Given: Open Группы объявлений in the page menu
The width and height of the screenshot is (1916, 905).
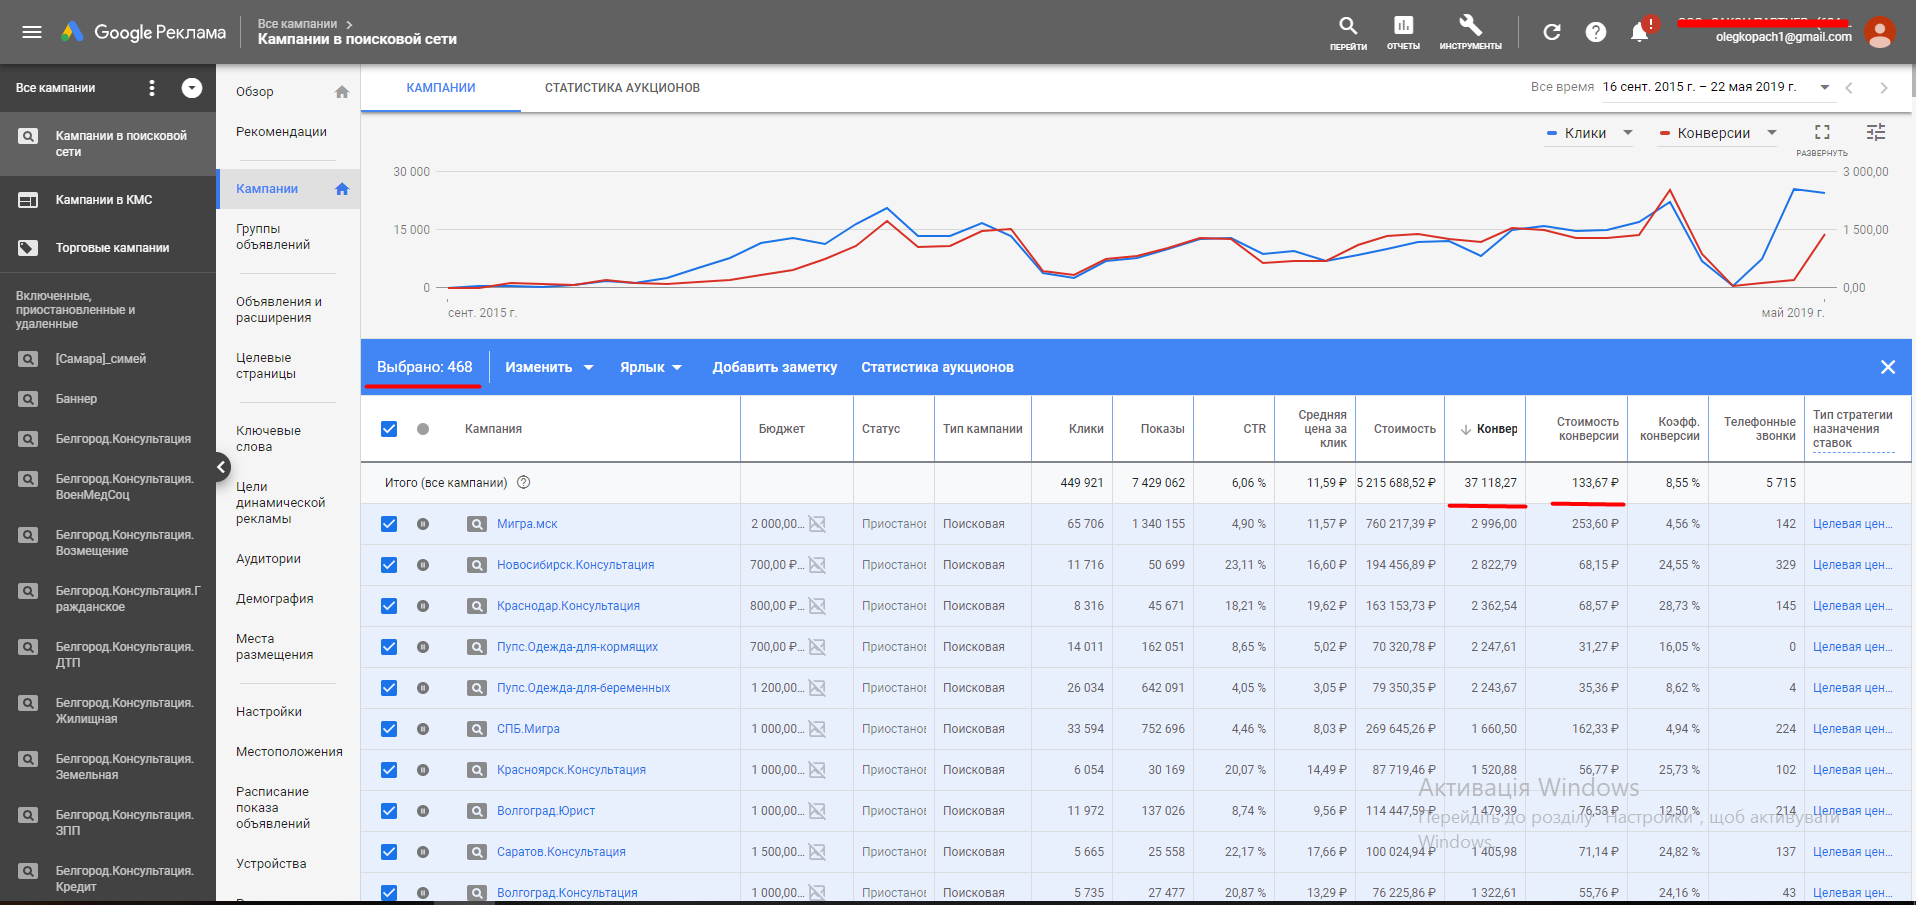Looking at the screenshot, I should [273, 237].
